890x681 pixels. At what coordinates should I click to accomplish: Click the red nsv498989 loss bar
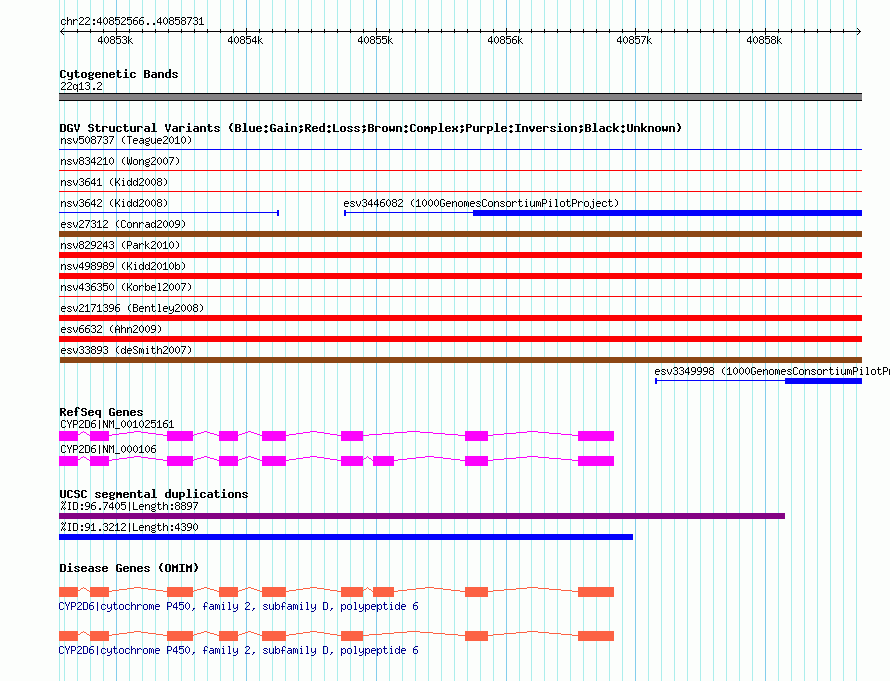460,276
